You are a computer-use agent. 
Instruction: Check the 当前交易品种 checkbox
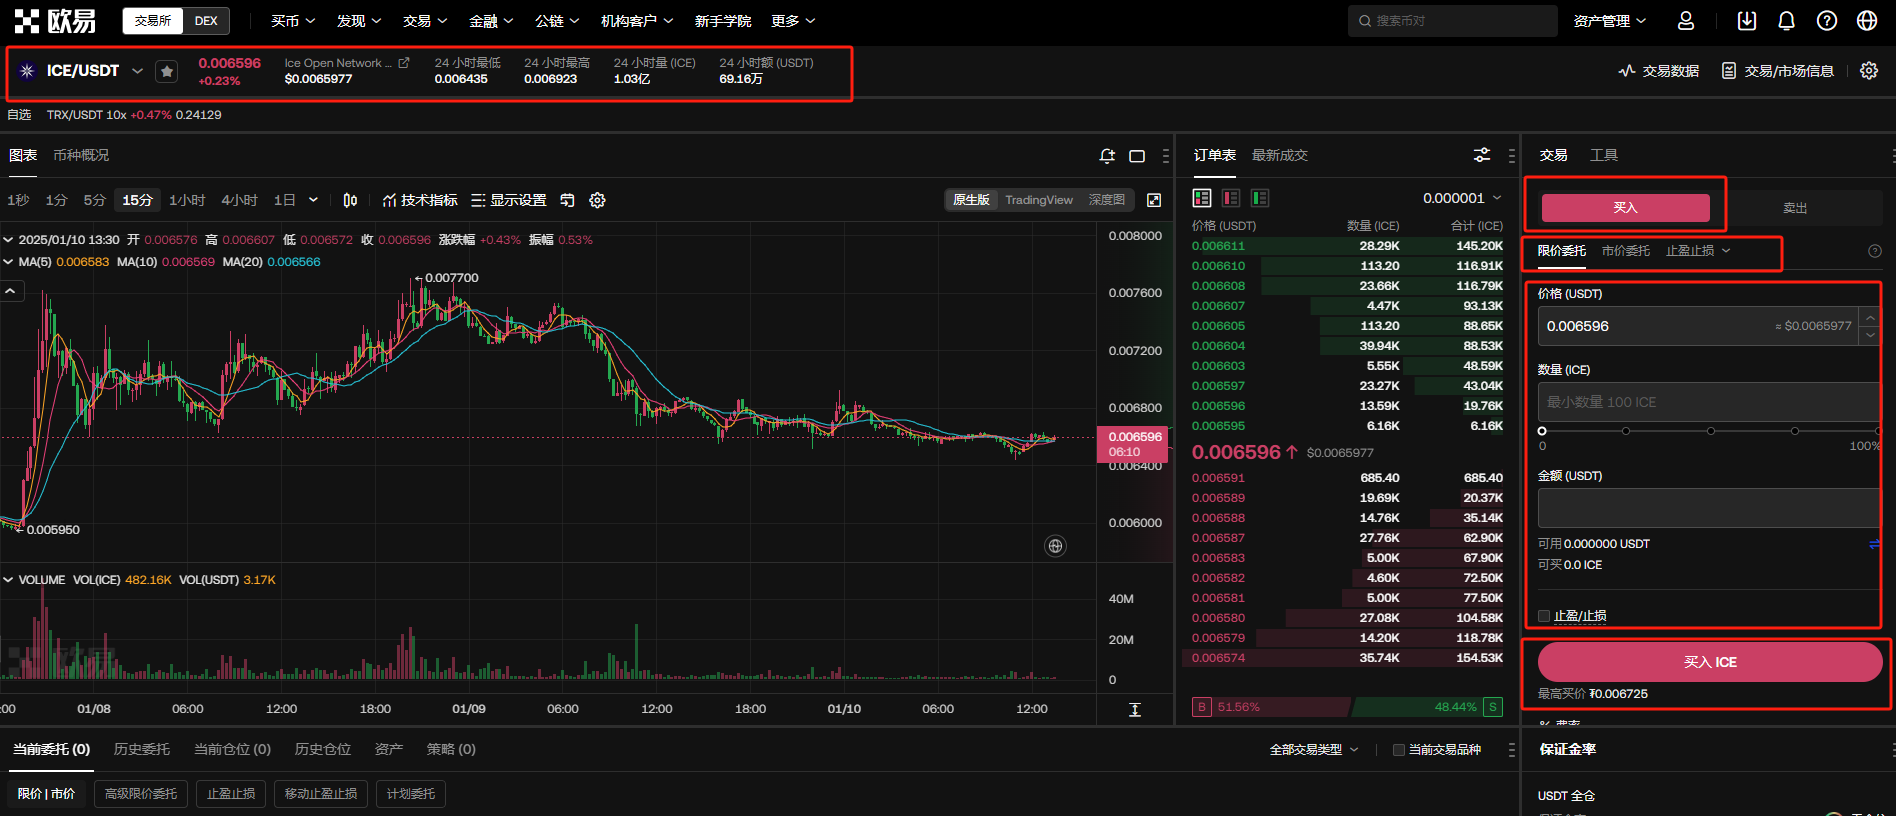[x=1399, y=750]
